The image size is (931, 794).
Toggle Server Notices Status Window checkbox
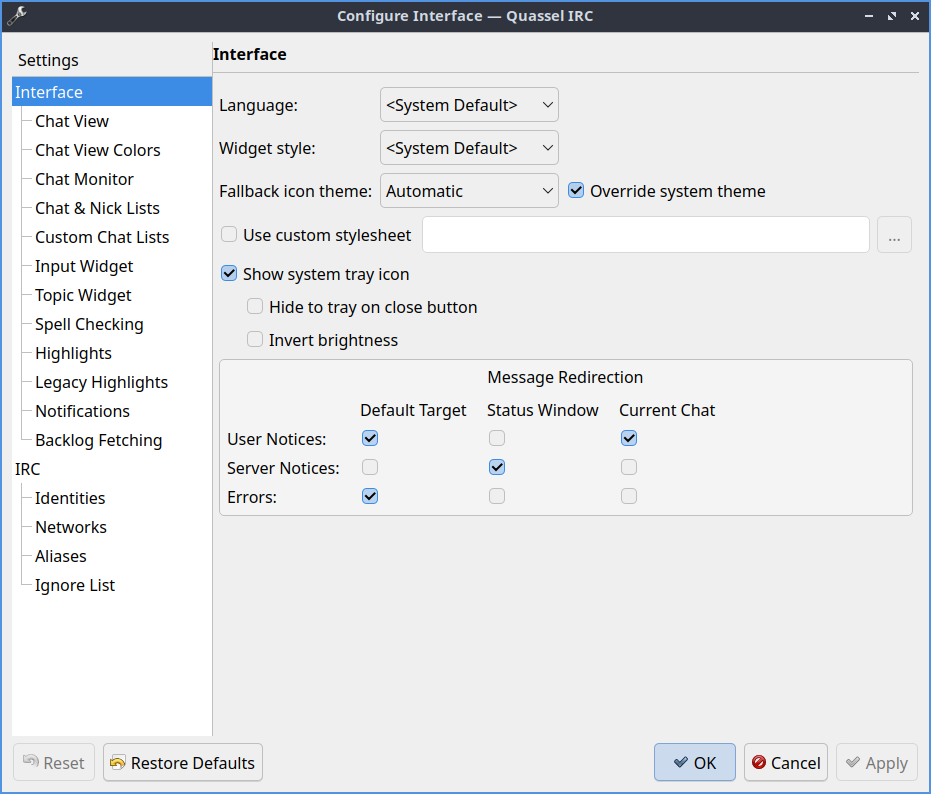tap(497, 467)
